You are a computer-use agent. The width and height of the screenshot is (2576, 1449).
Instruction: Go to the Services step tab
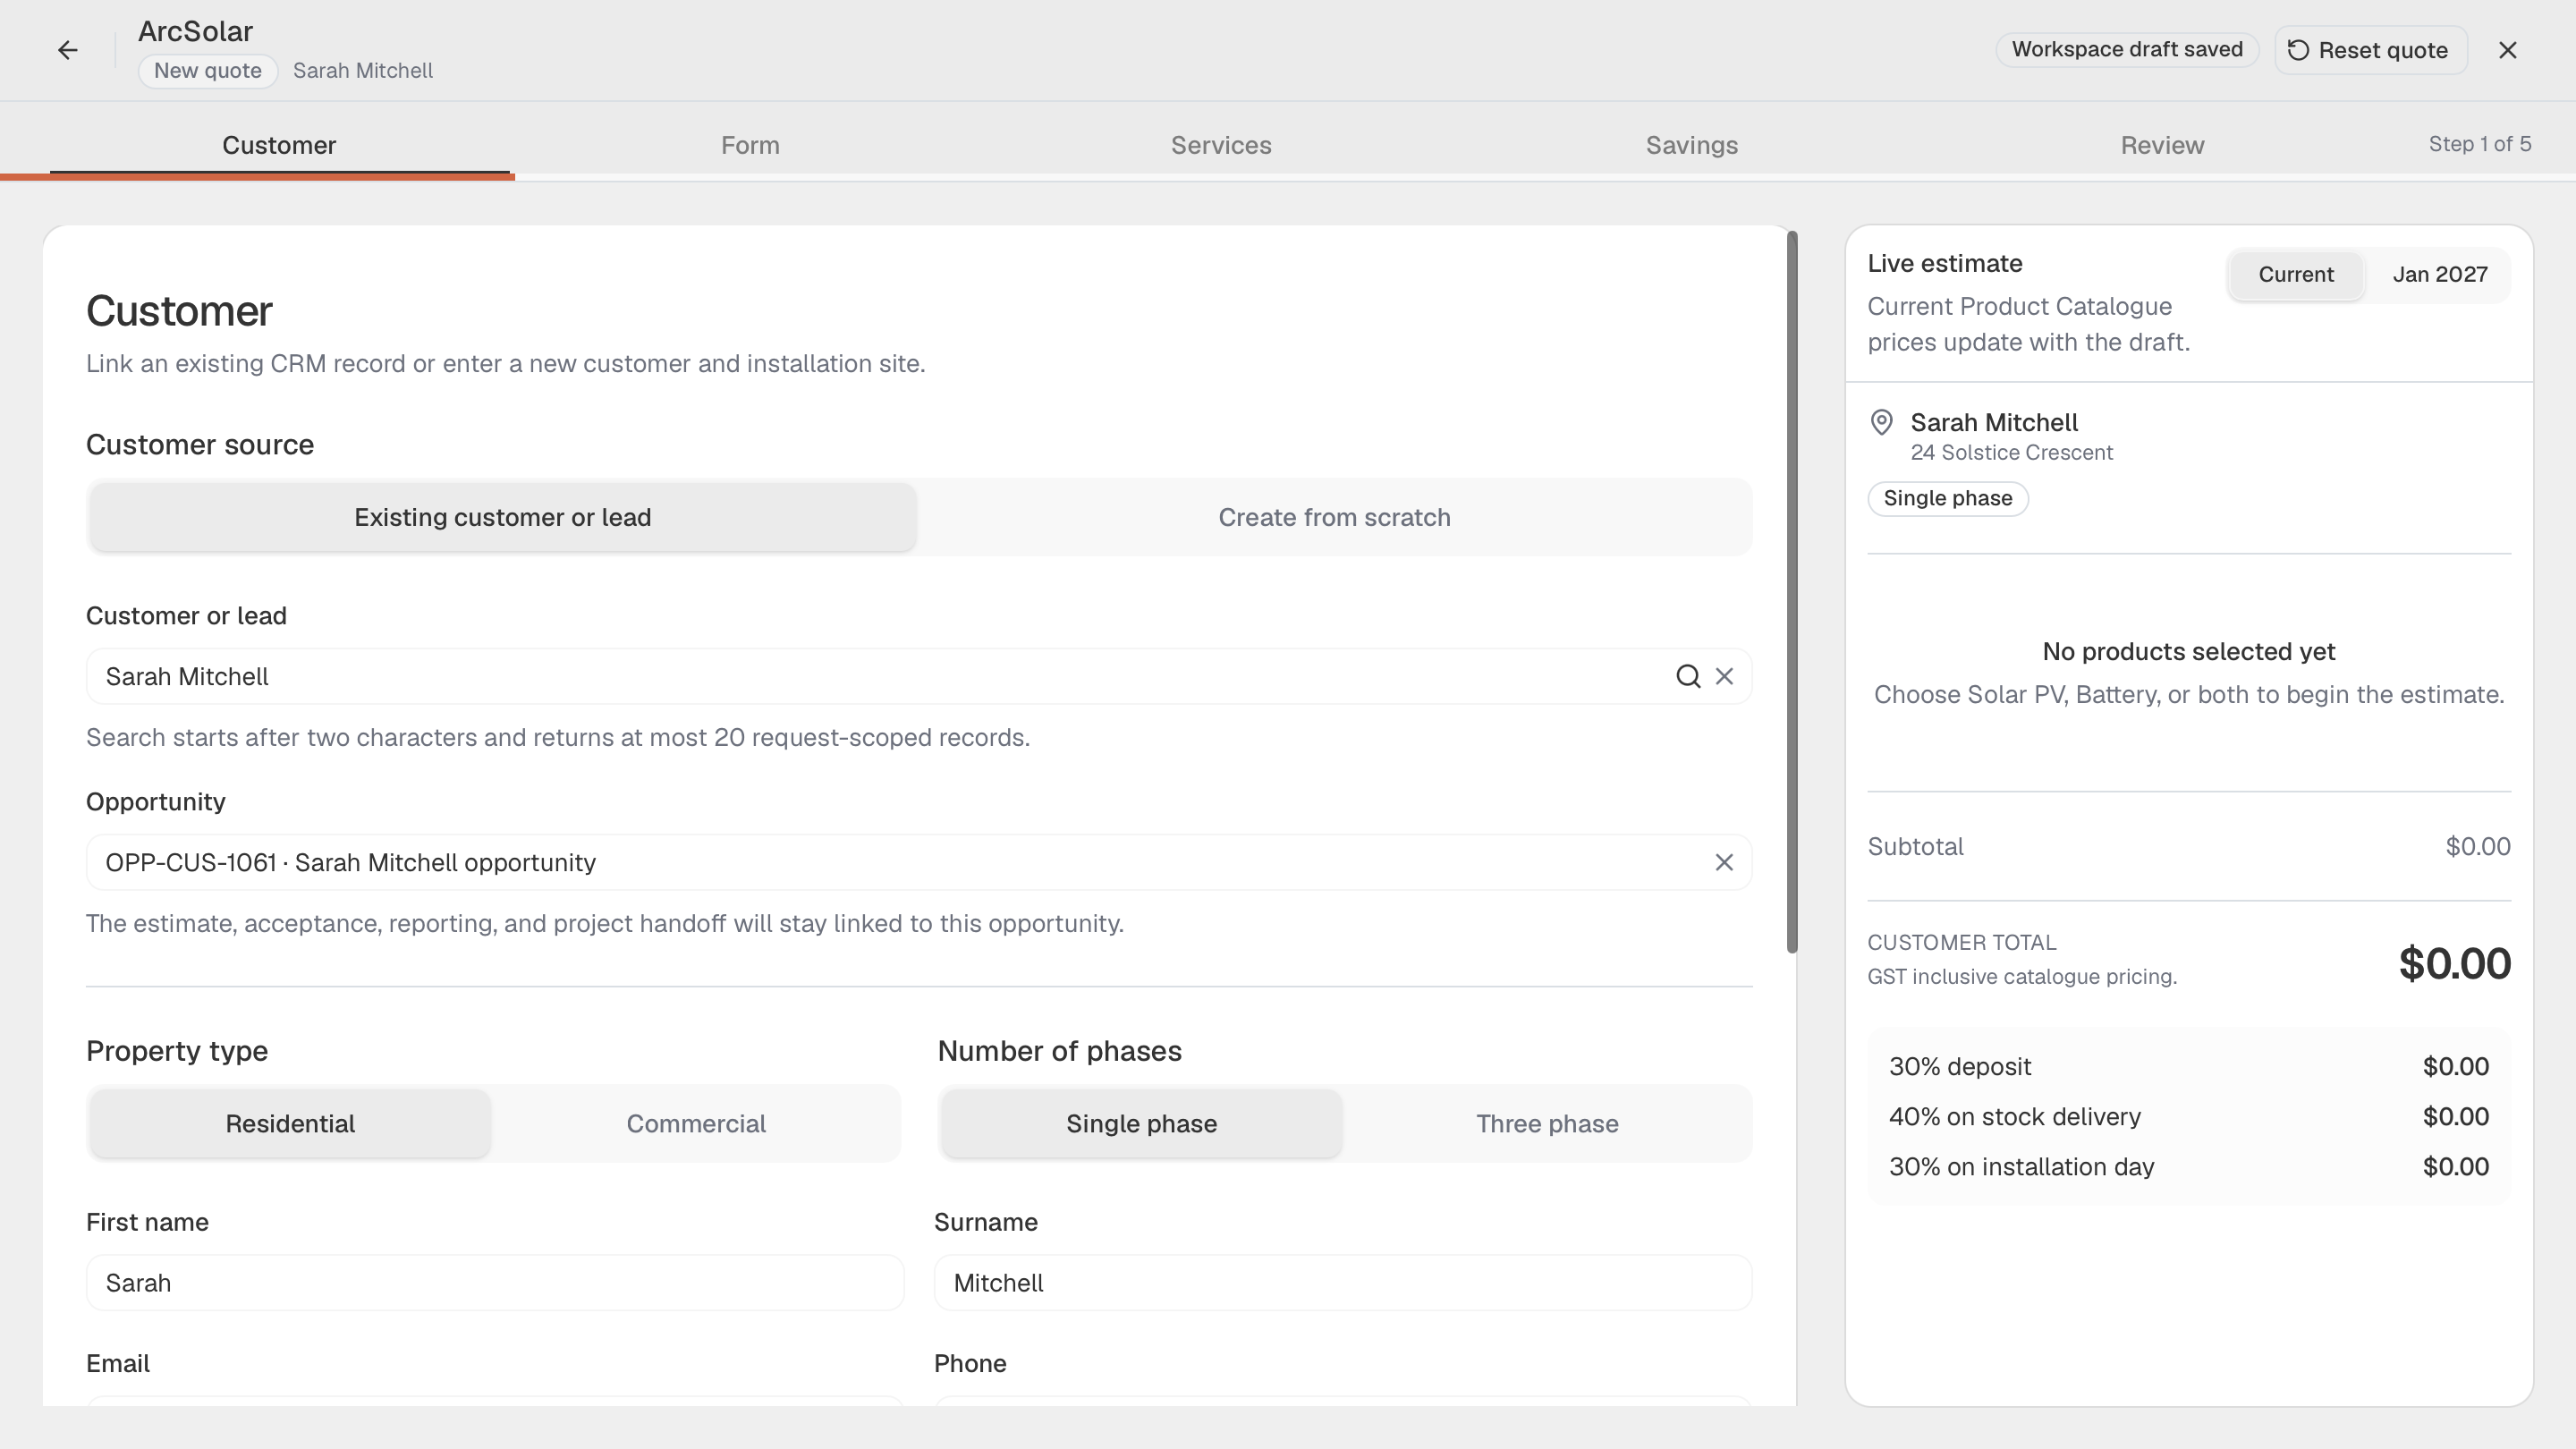1221,145
